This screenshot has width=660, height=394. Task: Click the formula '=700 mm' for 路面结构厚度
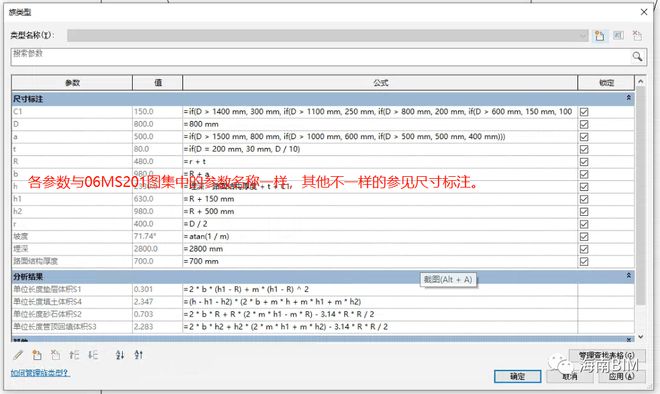(x=201, y=261)
